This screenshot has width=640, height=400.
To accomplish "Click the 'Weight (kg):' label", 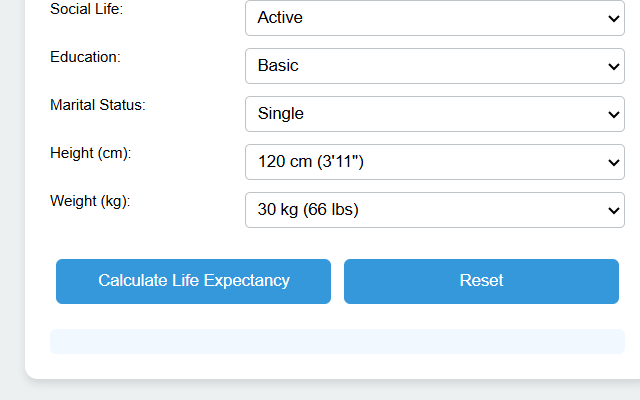I will coord(90,201).
